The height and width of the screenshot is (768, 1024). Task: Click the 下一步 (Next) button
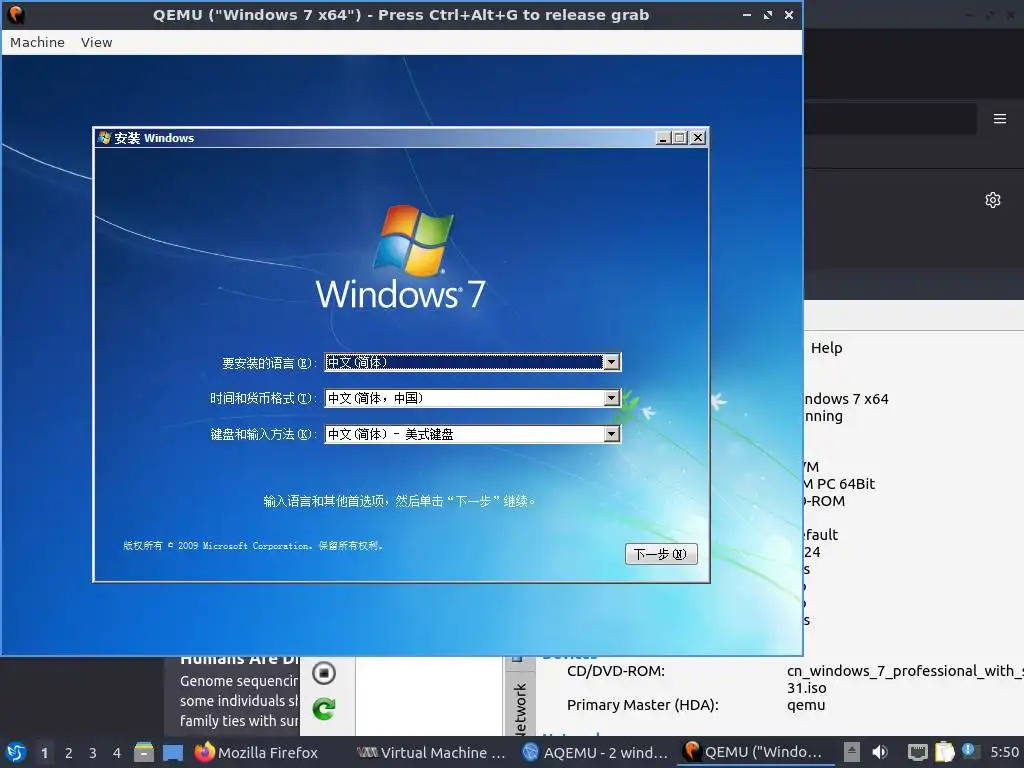coord(661,554)
